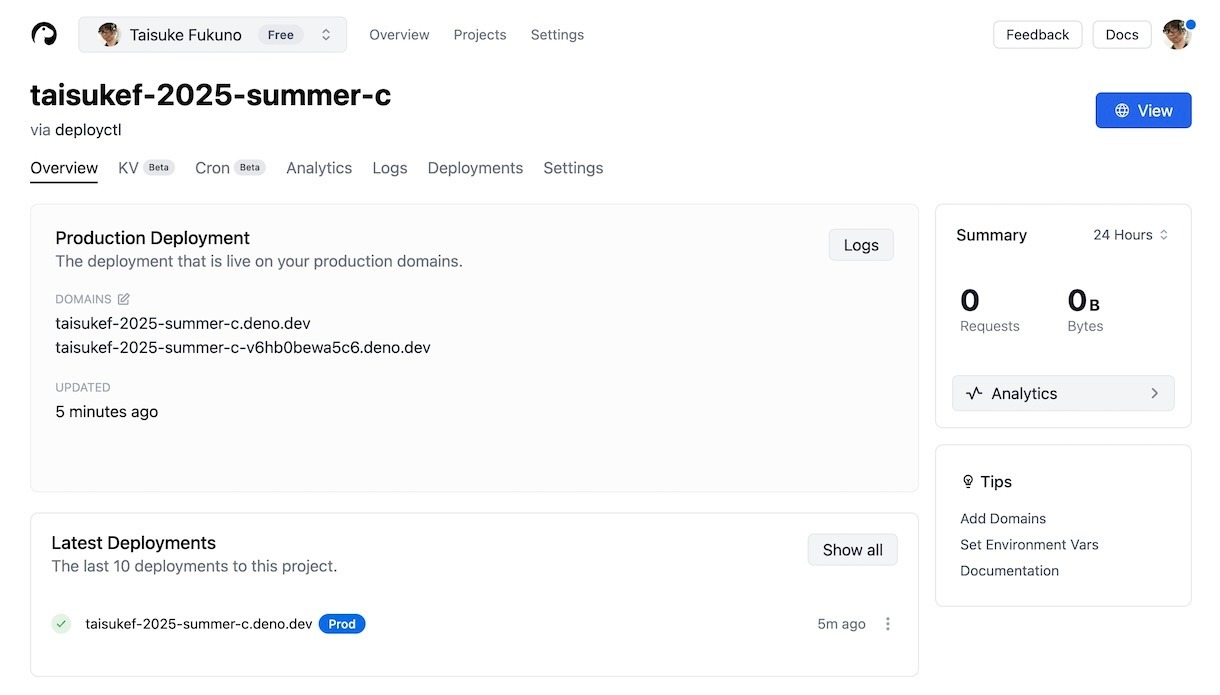The height and width of the screenshot is (695, 1220).
Task: Open the three-dot menu for latest deployment
Action: (x=888, y=624)
